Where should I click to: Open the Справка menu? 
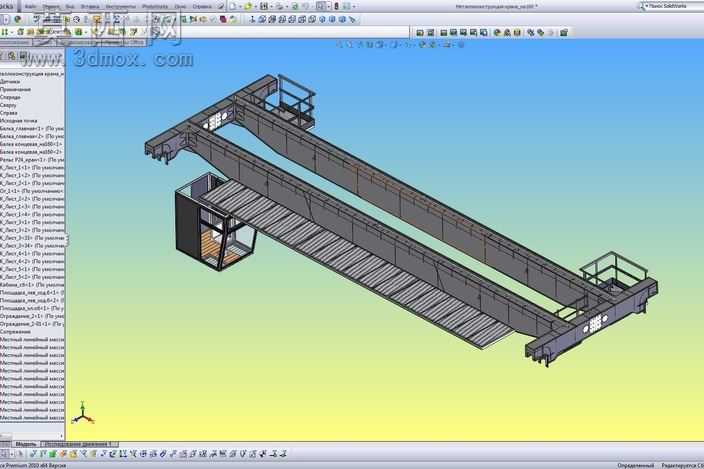point(202,7)
